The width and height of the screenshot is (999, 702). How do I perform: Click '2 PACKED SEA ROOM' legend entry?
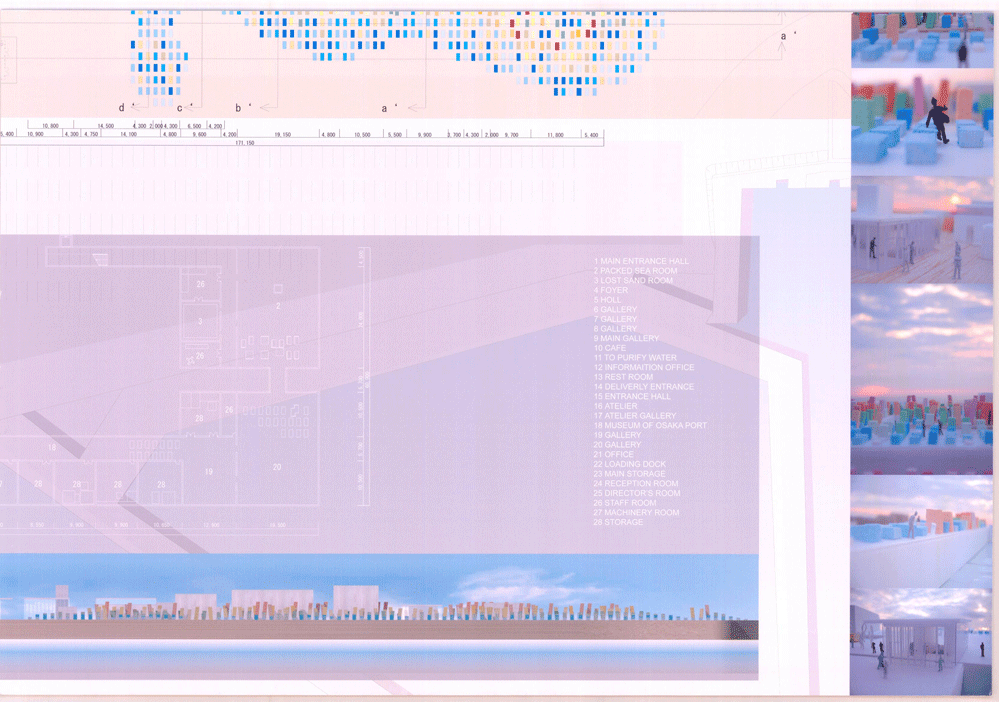(x=635, y=271)
